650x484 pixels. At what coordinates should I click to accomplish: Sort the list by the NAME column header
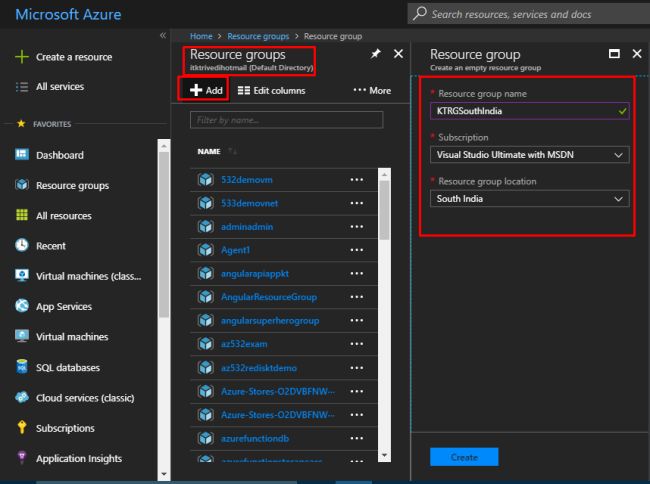[x=209, y=152]
